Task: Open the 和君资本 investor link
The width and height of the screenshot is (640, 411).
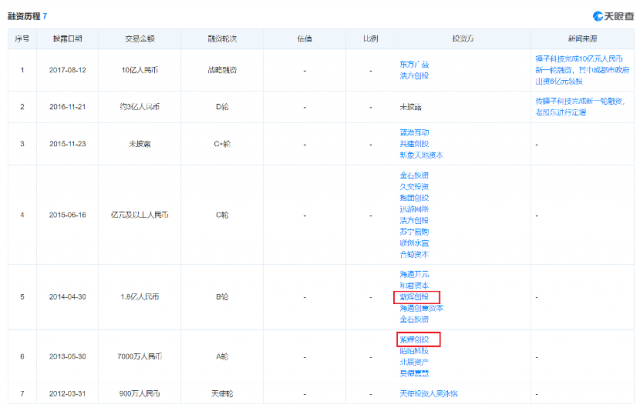Action: coord(414,286)
